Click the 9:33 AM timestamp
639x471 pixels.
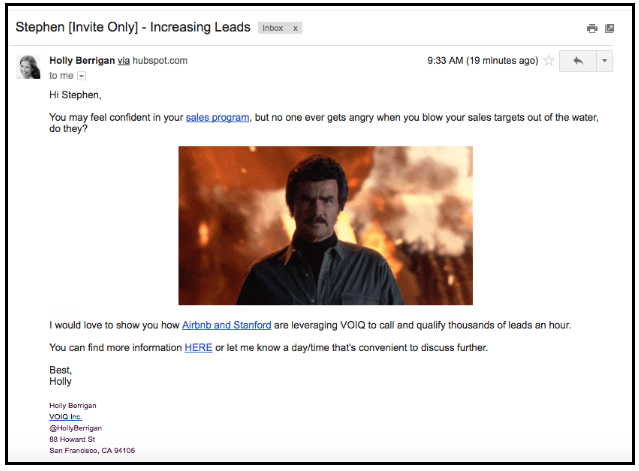pyautogui.click(x=482, y=61)
